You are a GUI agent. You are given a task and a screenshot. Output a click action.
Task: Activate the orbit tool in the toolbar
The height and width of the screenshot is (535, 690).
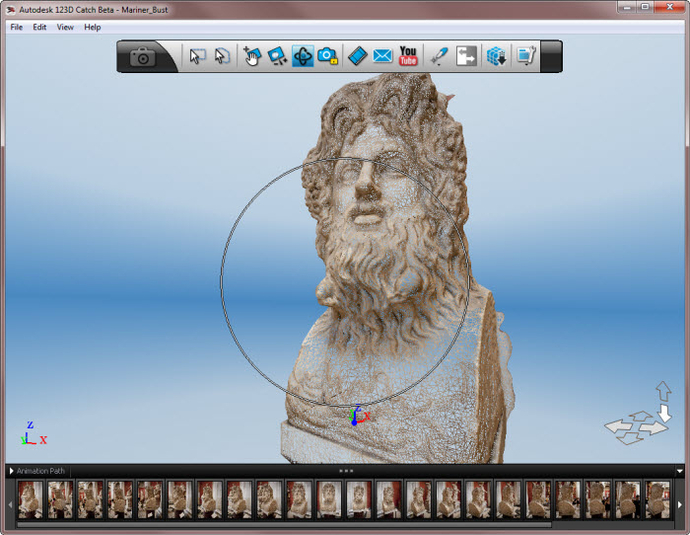pyautogui.click(x=303, y=57)
